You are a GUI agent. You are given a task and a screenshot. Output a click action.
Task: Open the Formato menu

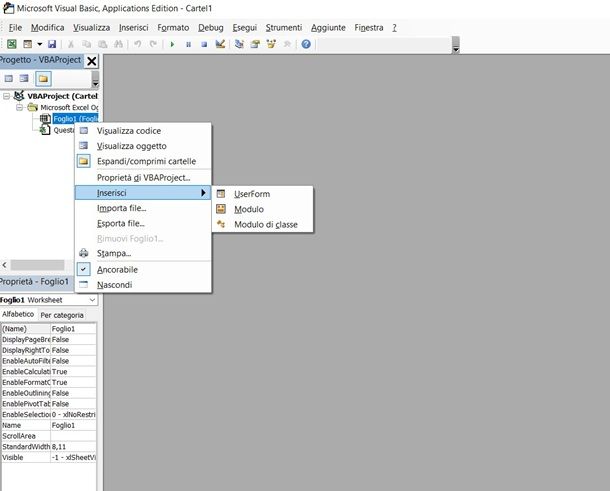[x=173, y=28]
